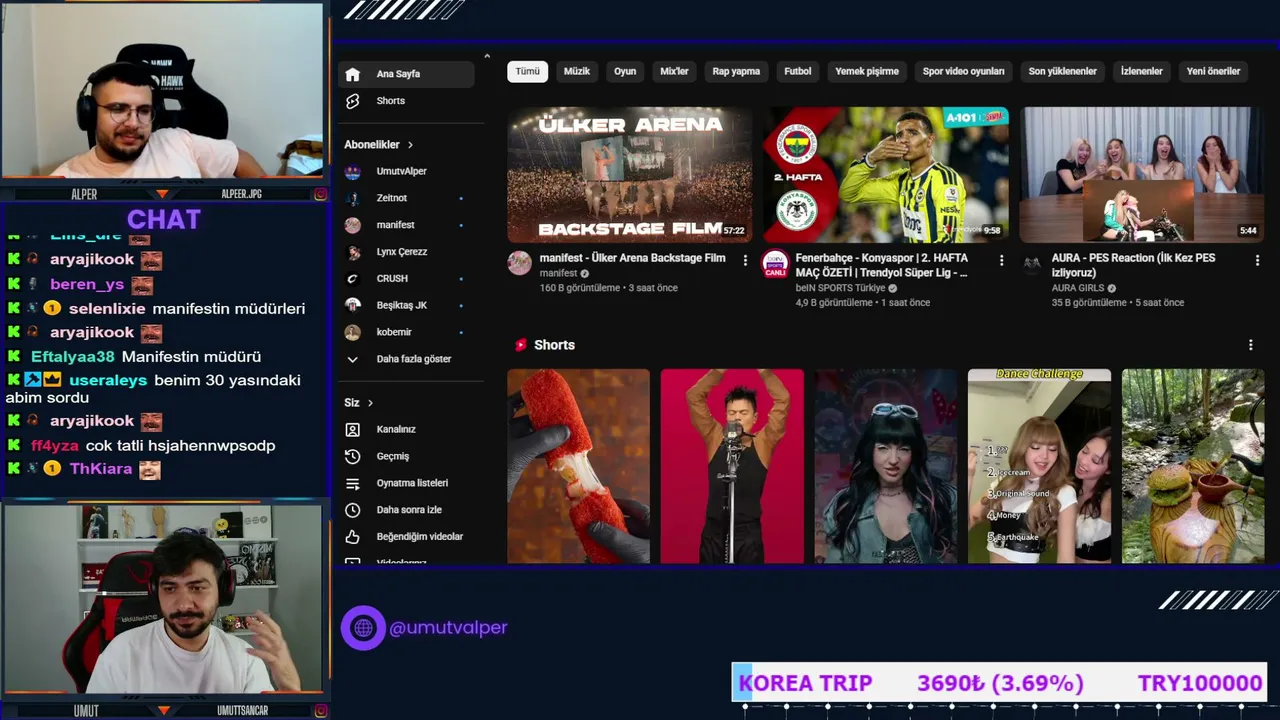Open title 'Fenerbahçe - Konyaspor | 2. HAFTA MAÇ ÖZETİ'
The height and width of the screenshot is (720, 1280).
(882, 265)
